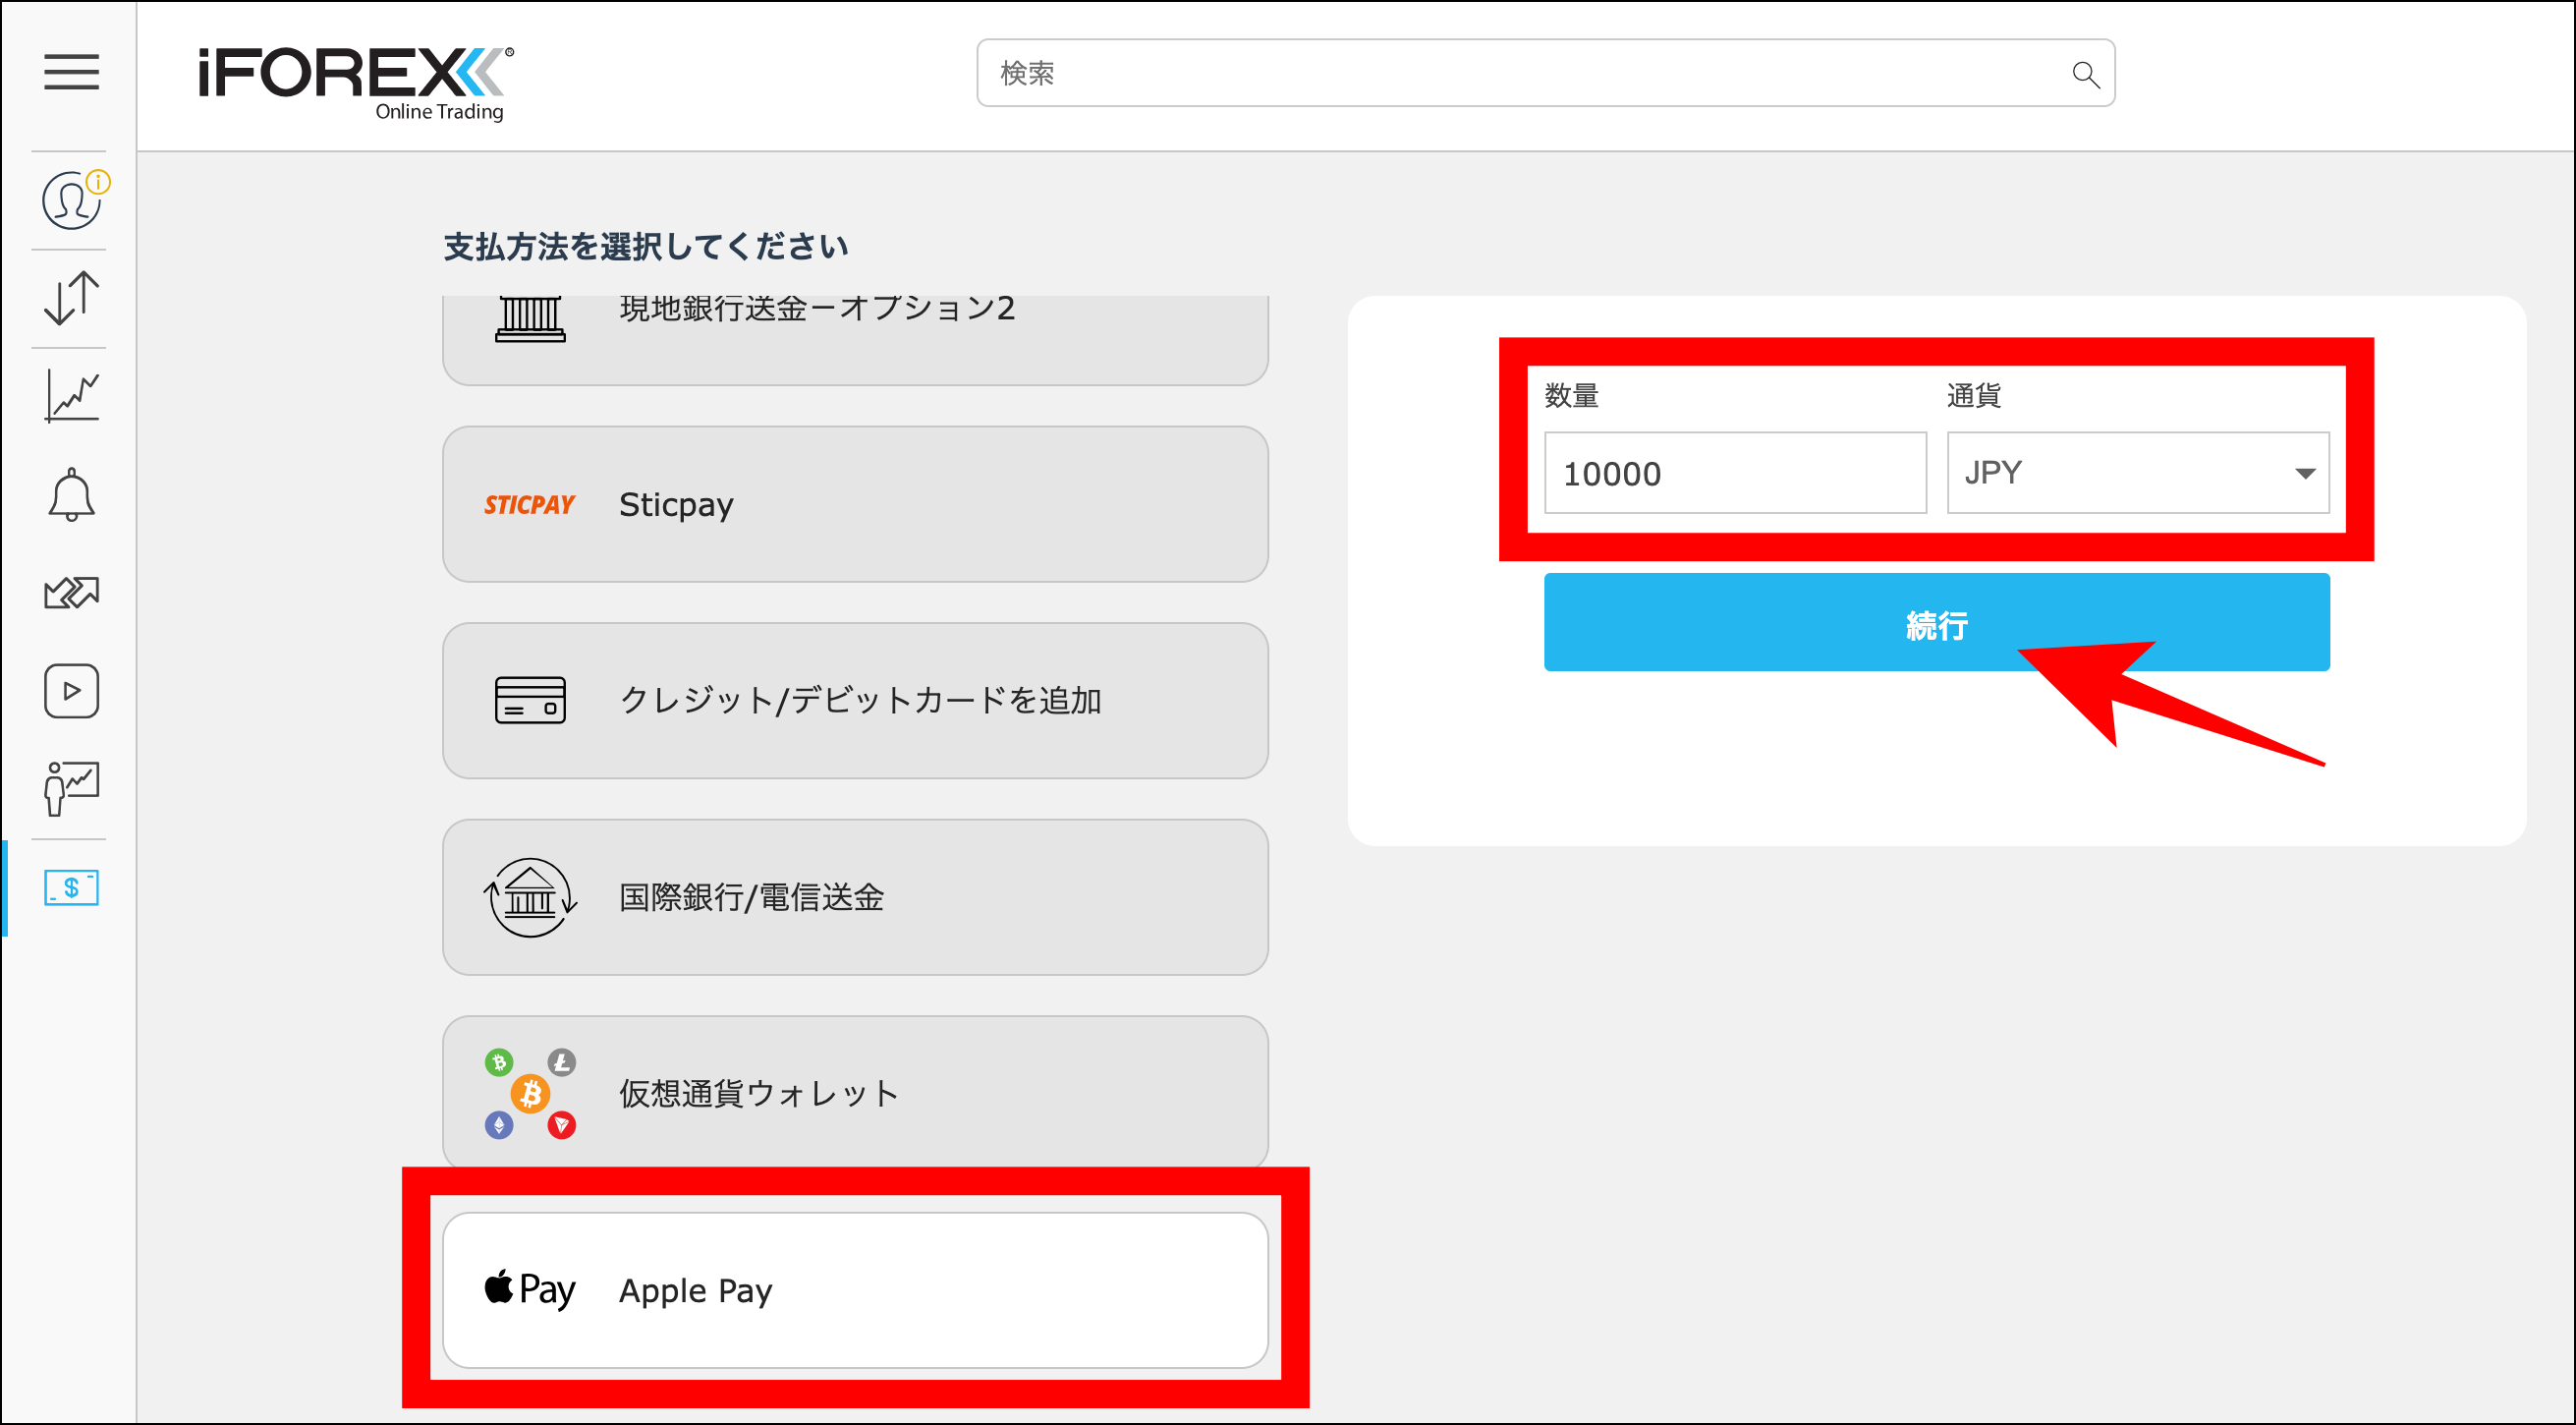Select the transfers arrows icon
Image resolution: width=2576 pixels, height=1425 pixels.
(70, 592)
